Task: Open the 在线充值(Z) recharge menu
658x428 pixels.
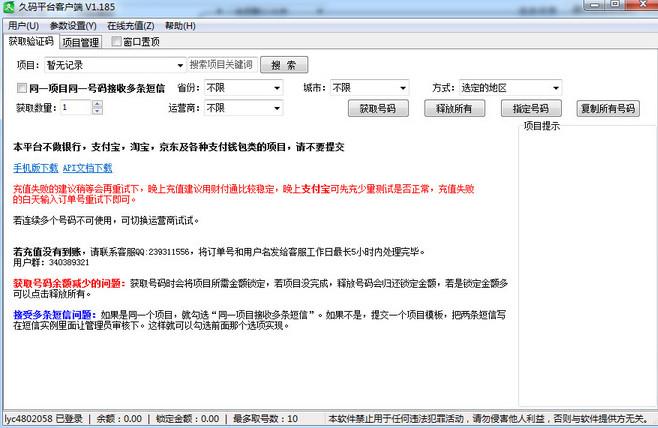Action: pyautogui.click(x=131, y=25)
